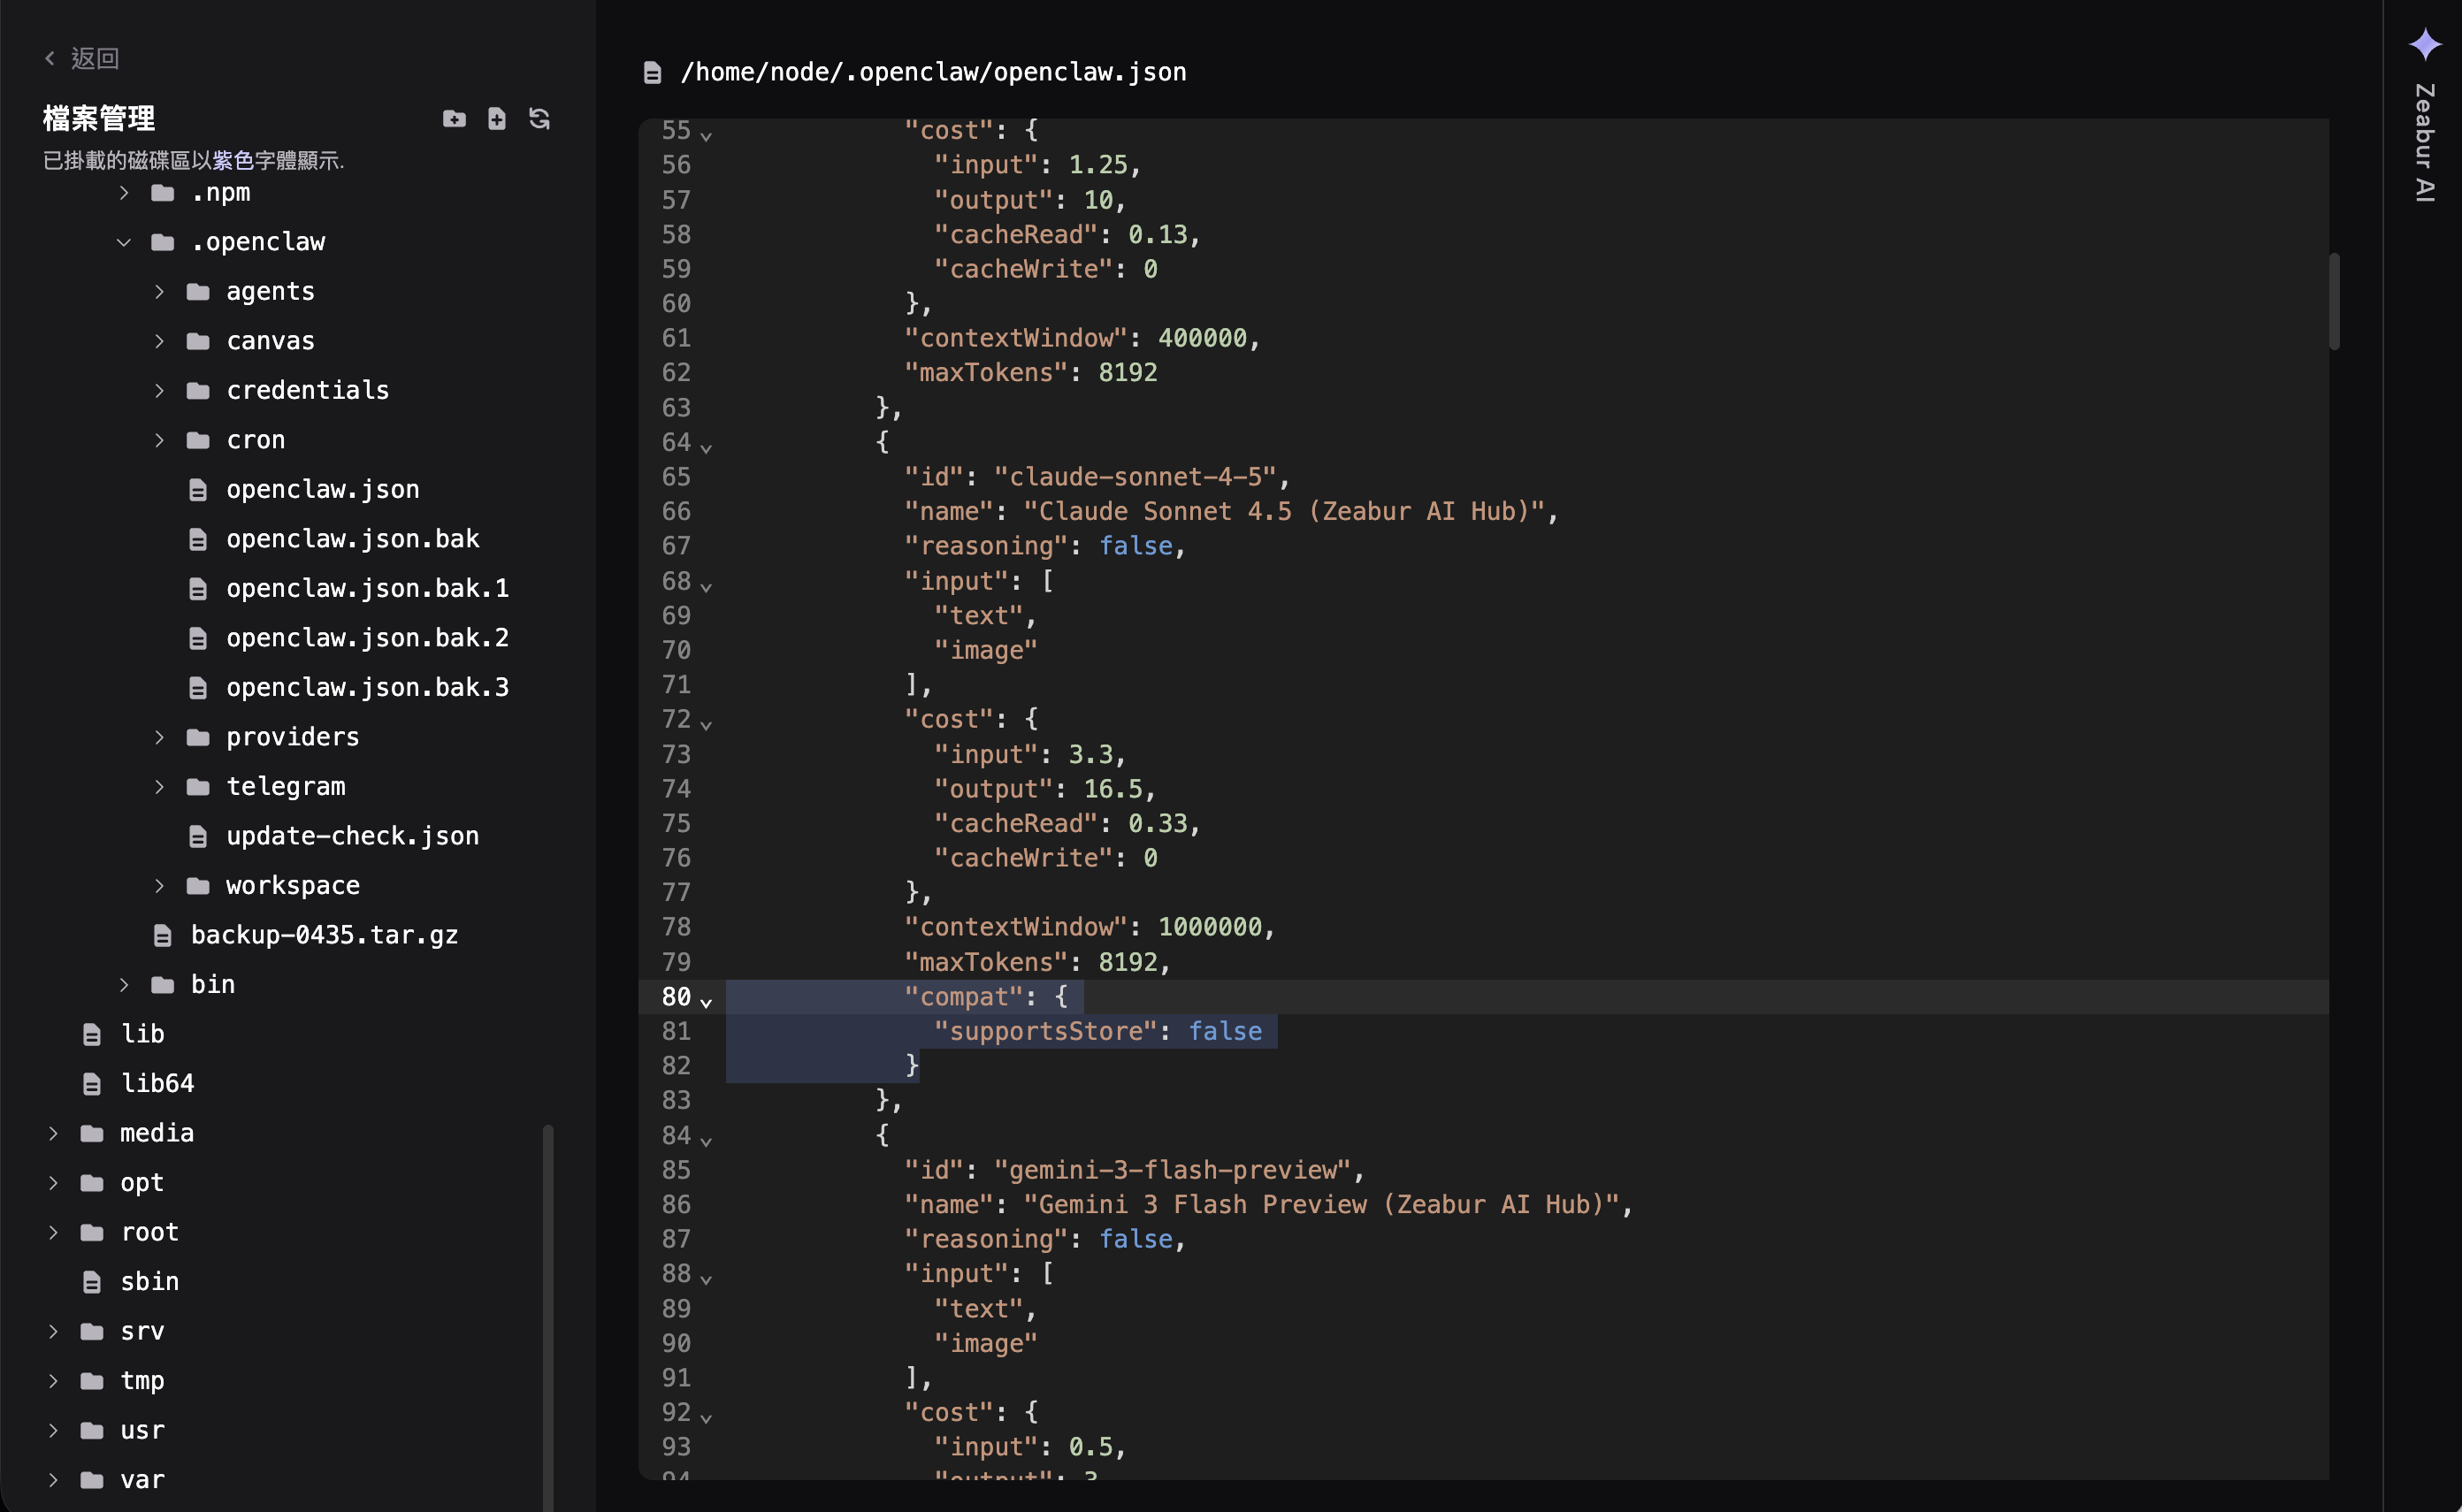Click the new folder icon in file manager header

(x=454, y=119)
